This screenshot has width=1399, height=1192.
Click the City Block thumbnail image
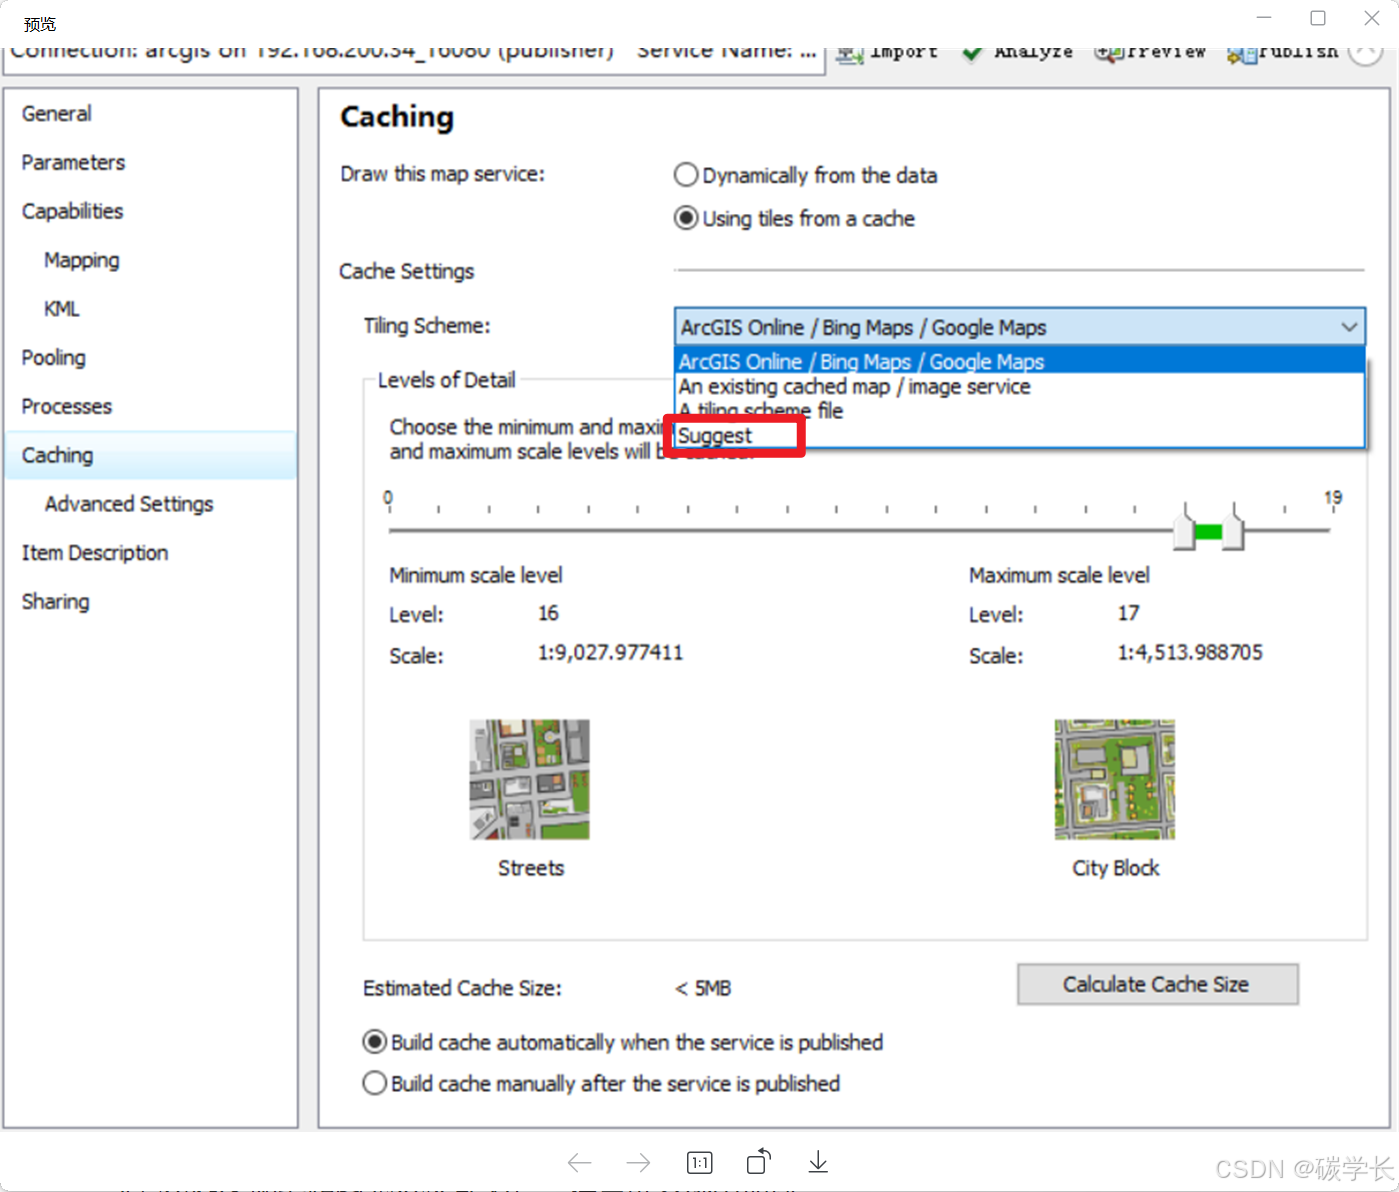click(x=1114, y=779)
